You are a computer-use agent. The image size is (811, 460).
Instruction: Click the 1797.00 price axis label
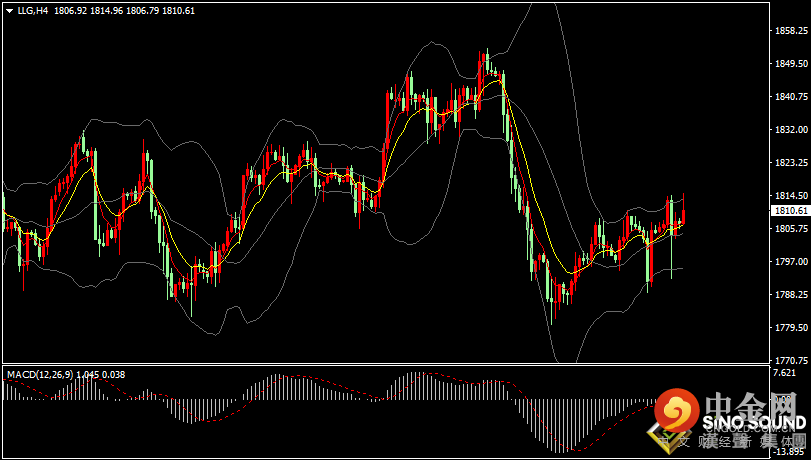pyautogui.click(x=790, y=261)
